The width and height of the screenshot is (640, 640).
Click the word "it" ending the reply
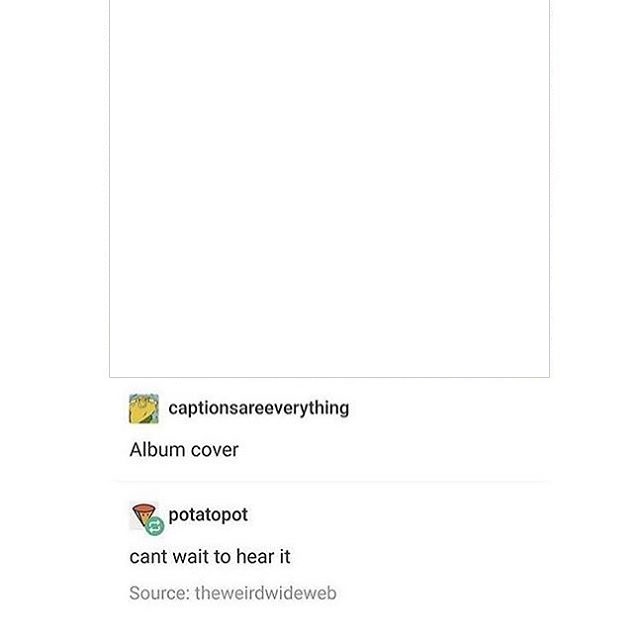click(x=285, y=557)
